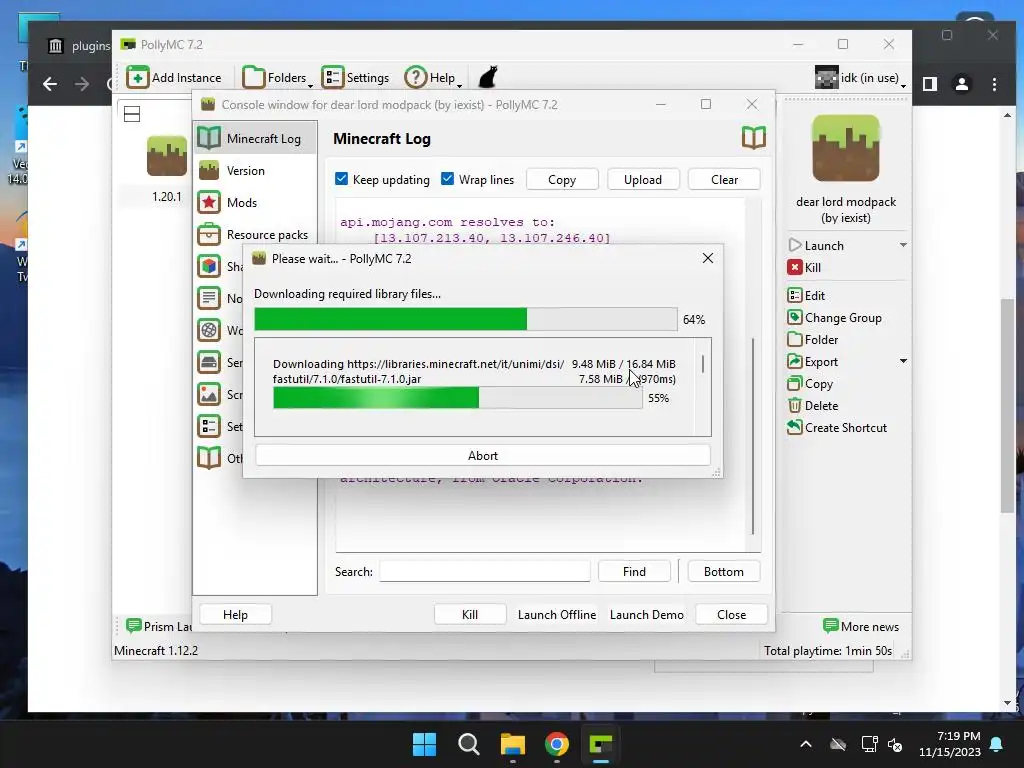This screenshot has width=1024, height=768.
Task: Select the Version page in sidebar
Action: [255, 170]
